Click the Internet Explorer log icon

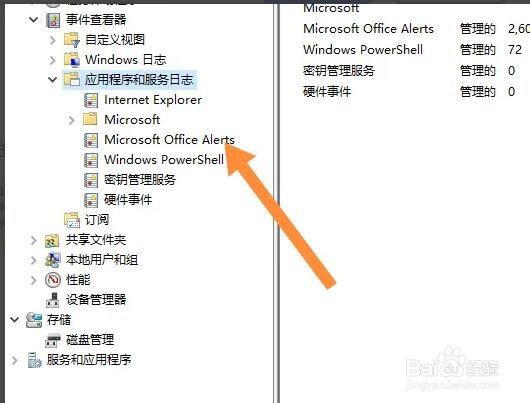click(91, 100)
